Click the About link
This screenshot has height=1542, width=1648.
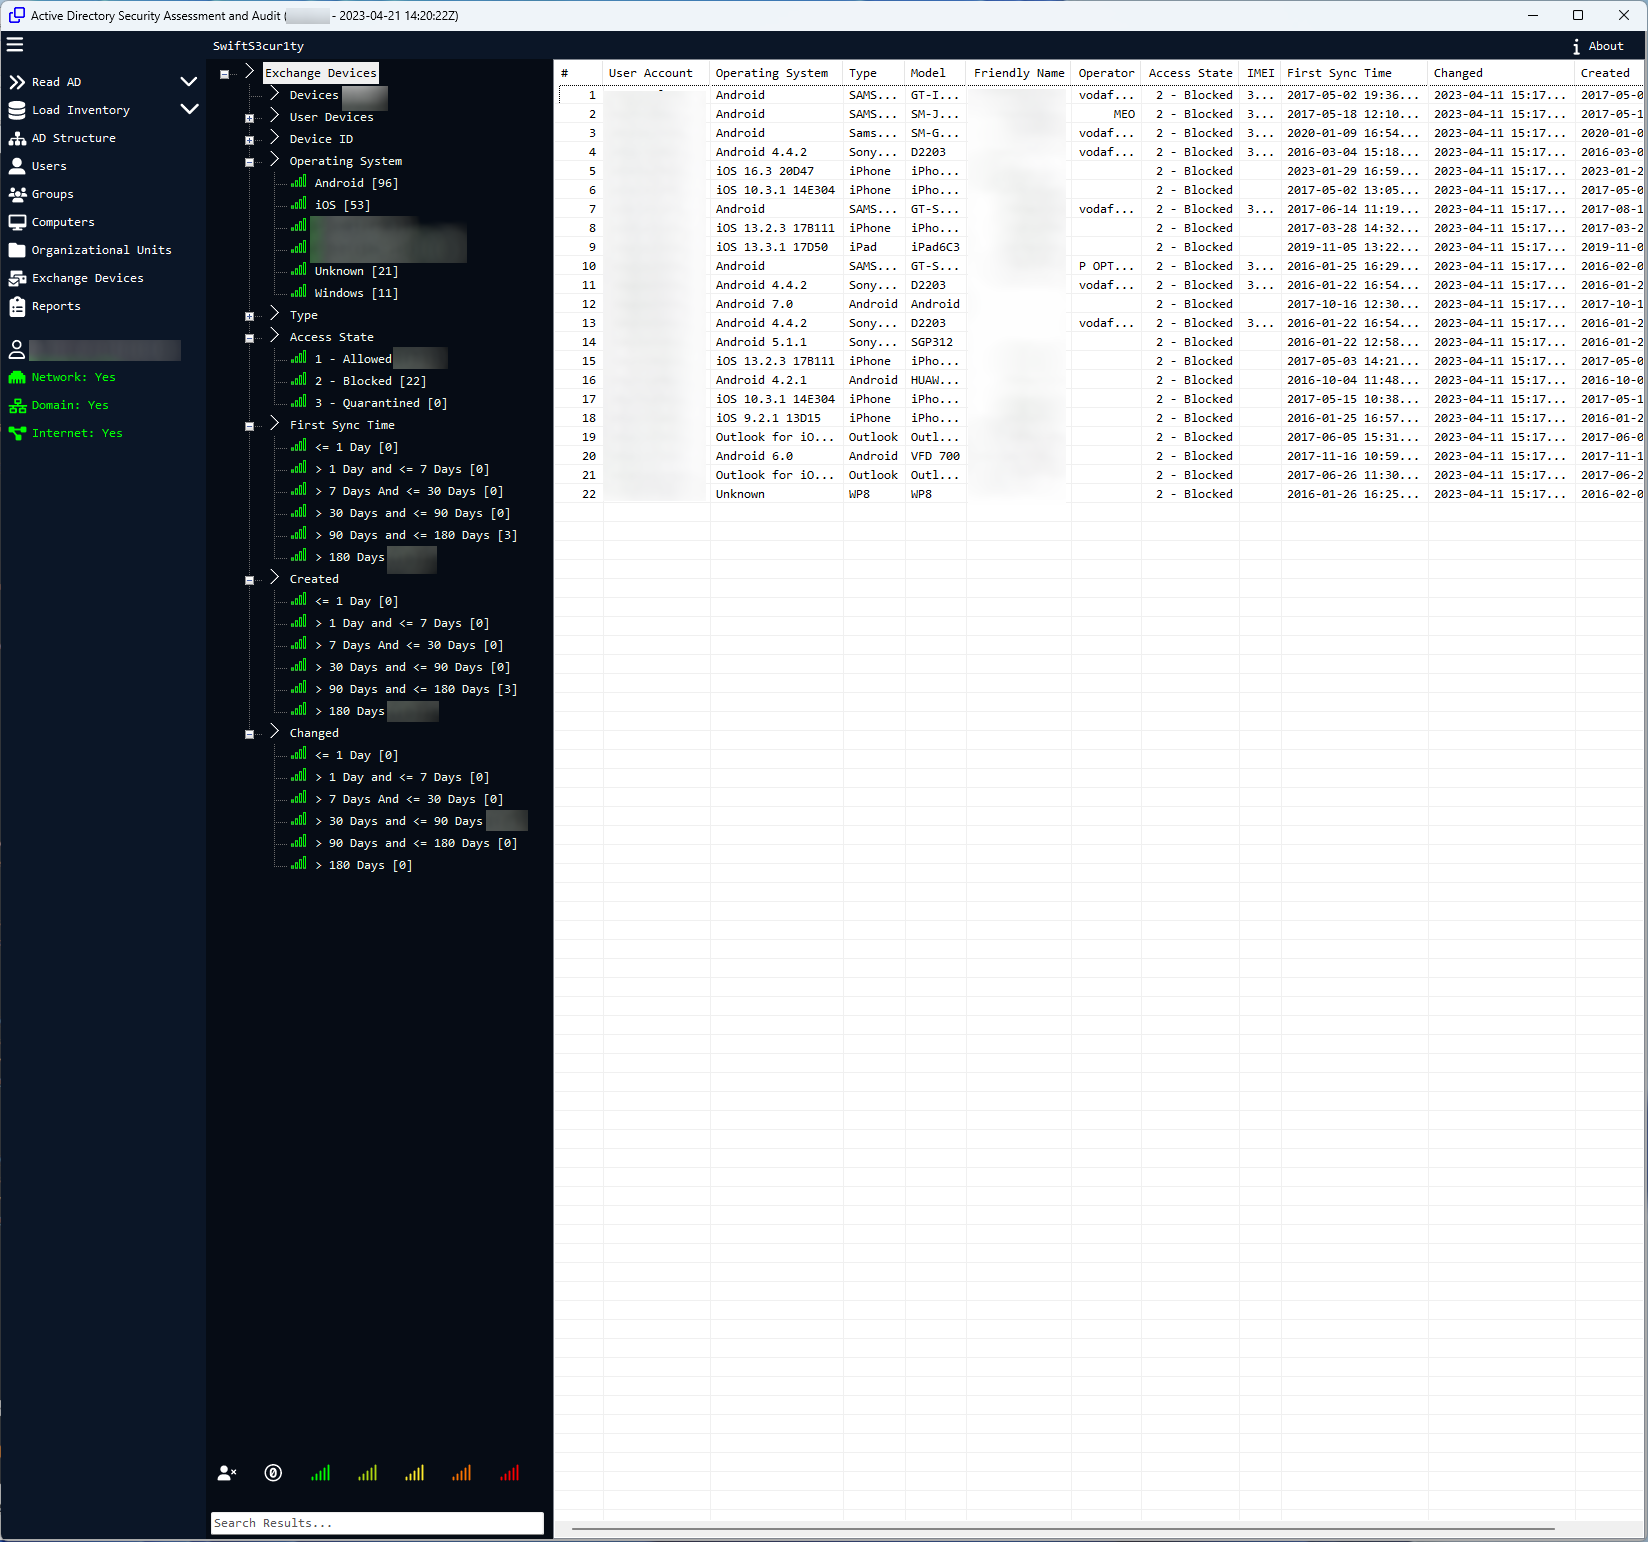coord(1606,46)
